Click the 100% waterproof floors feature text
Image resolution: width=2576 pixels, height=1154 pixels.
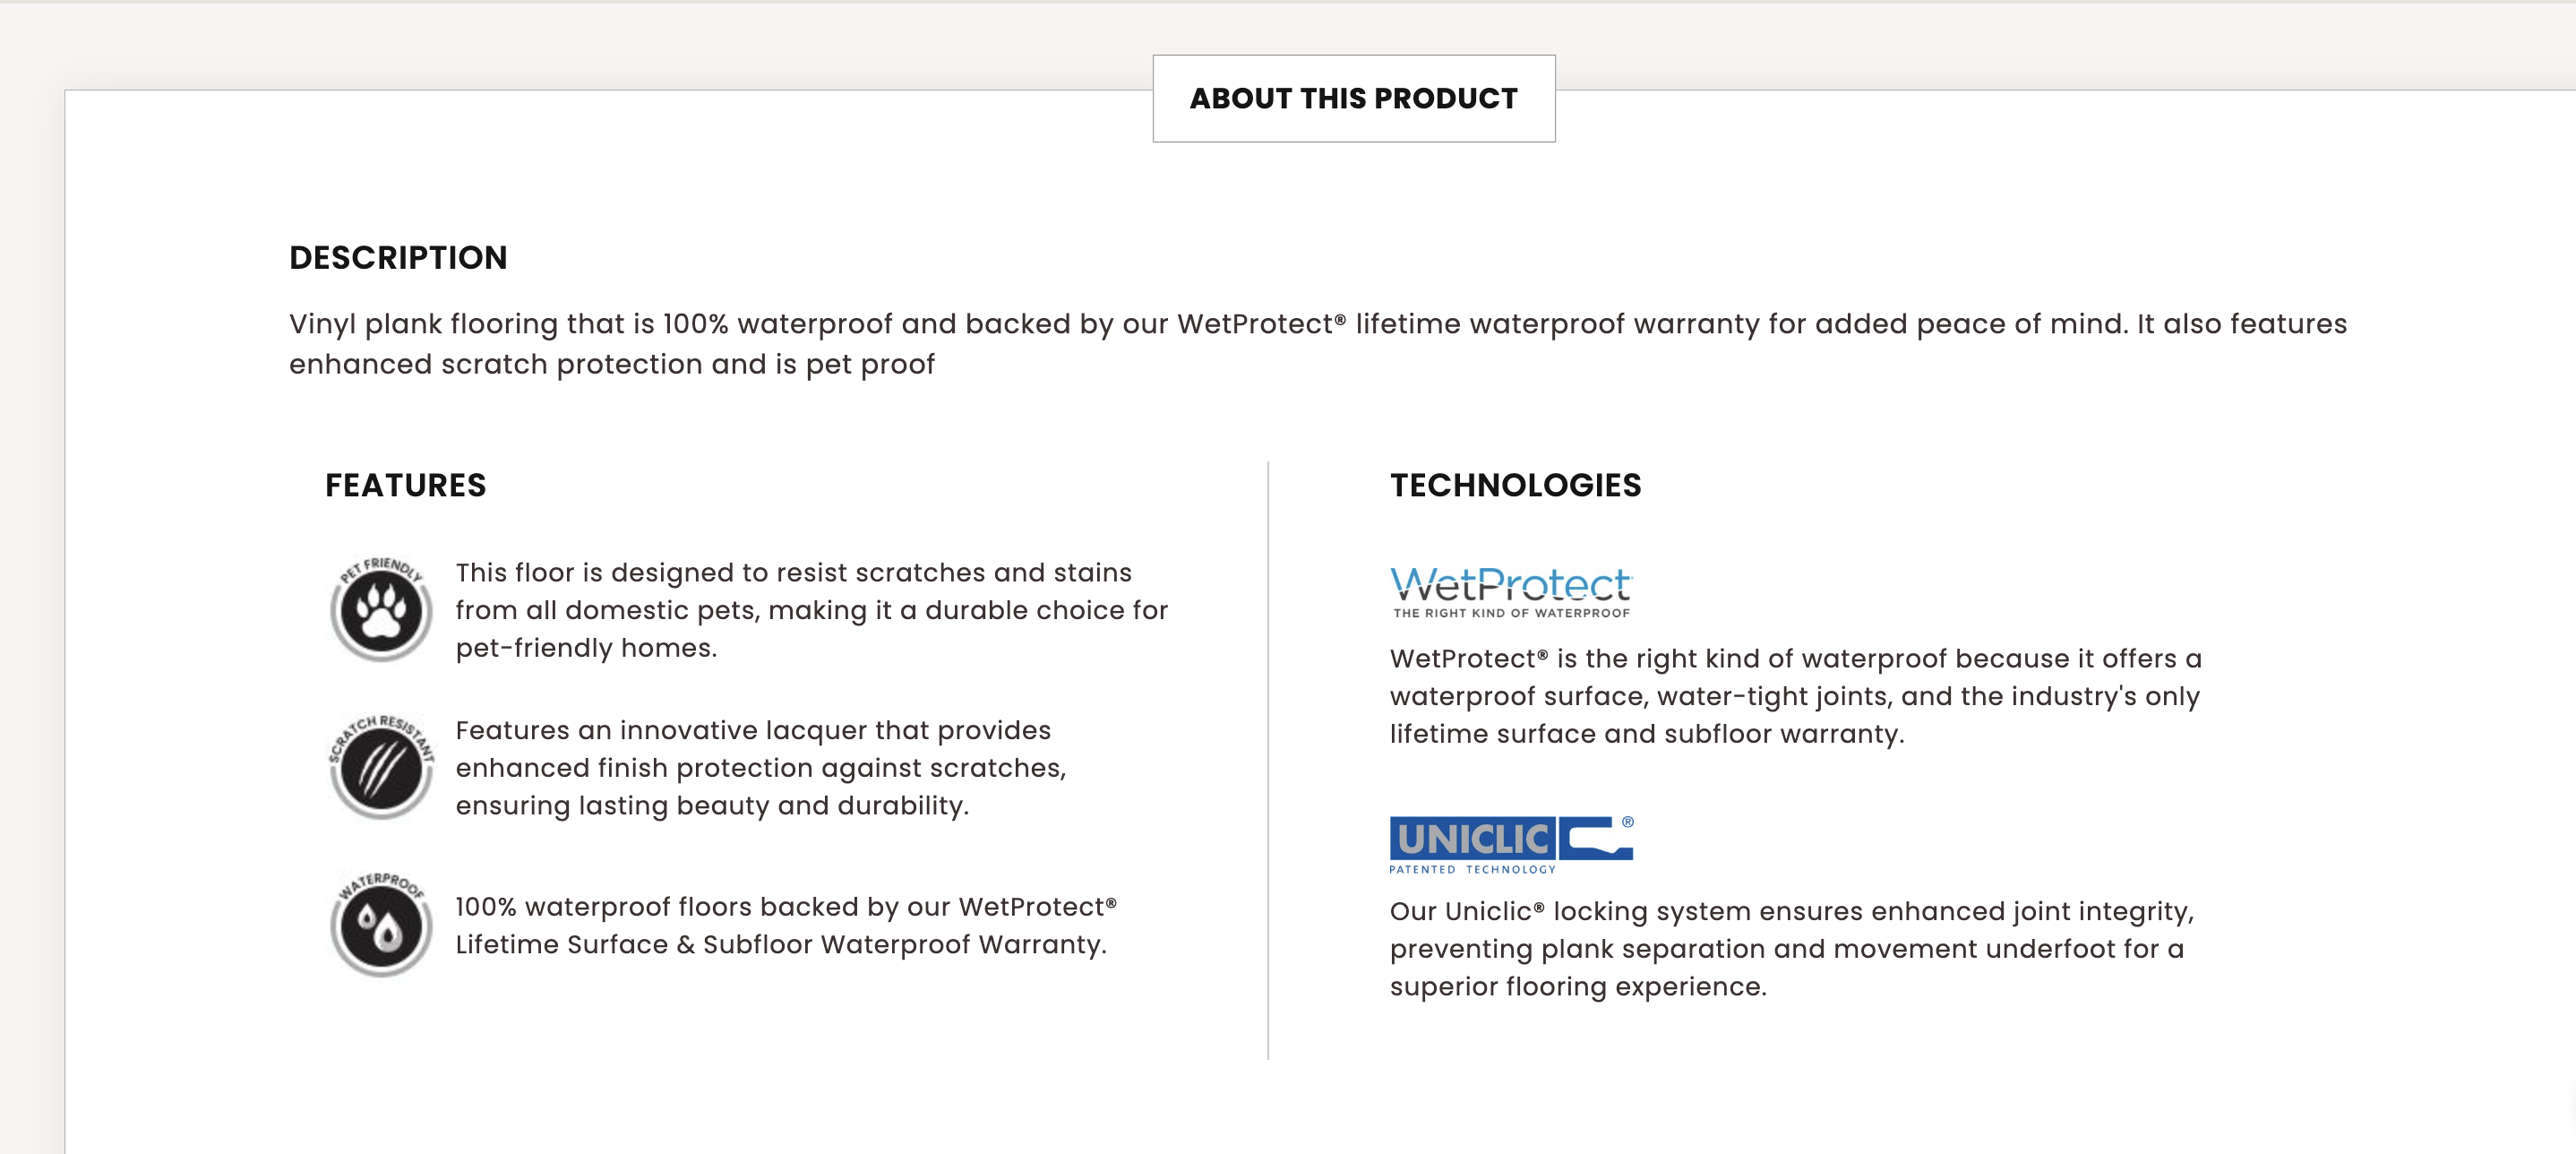785,925
